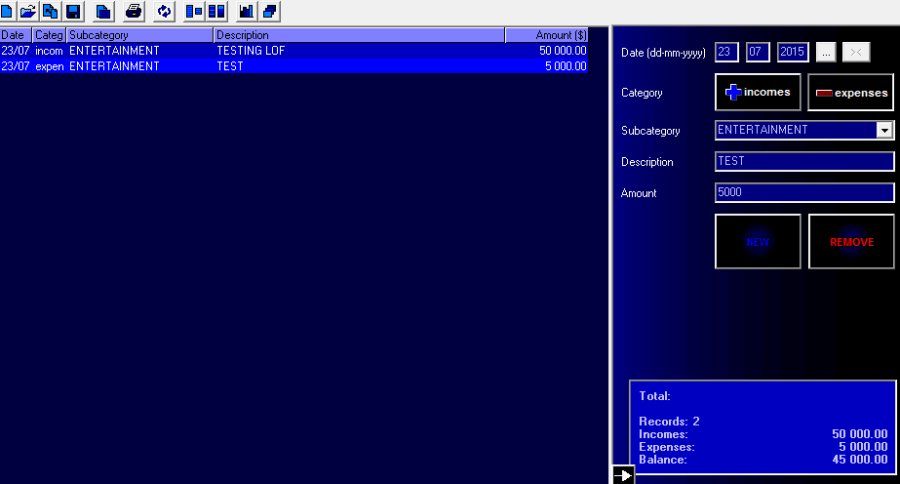Click the Subcategory ENTERTAINMENT combo box
The image size is (900, 484).
point(804,130)
